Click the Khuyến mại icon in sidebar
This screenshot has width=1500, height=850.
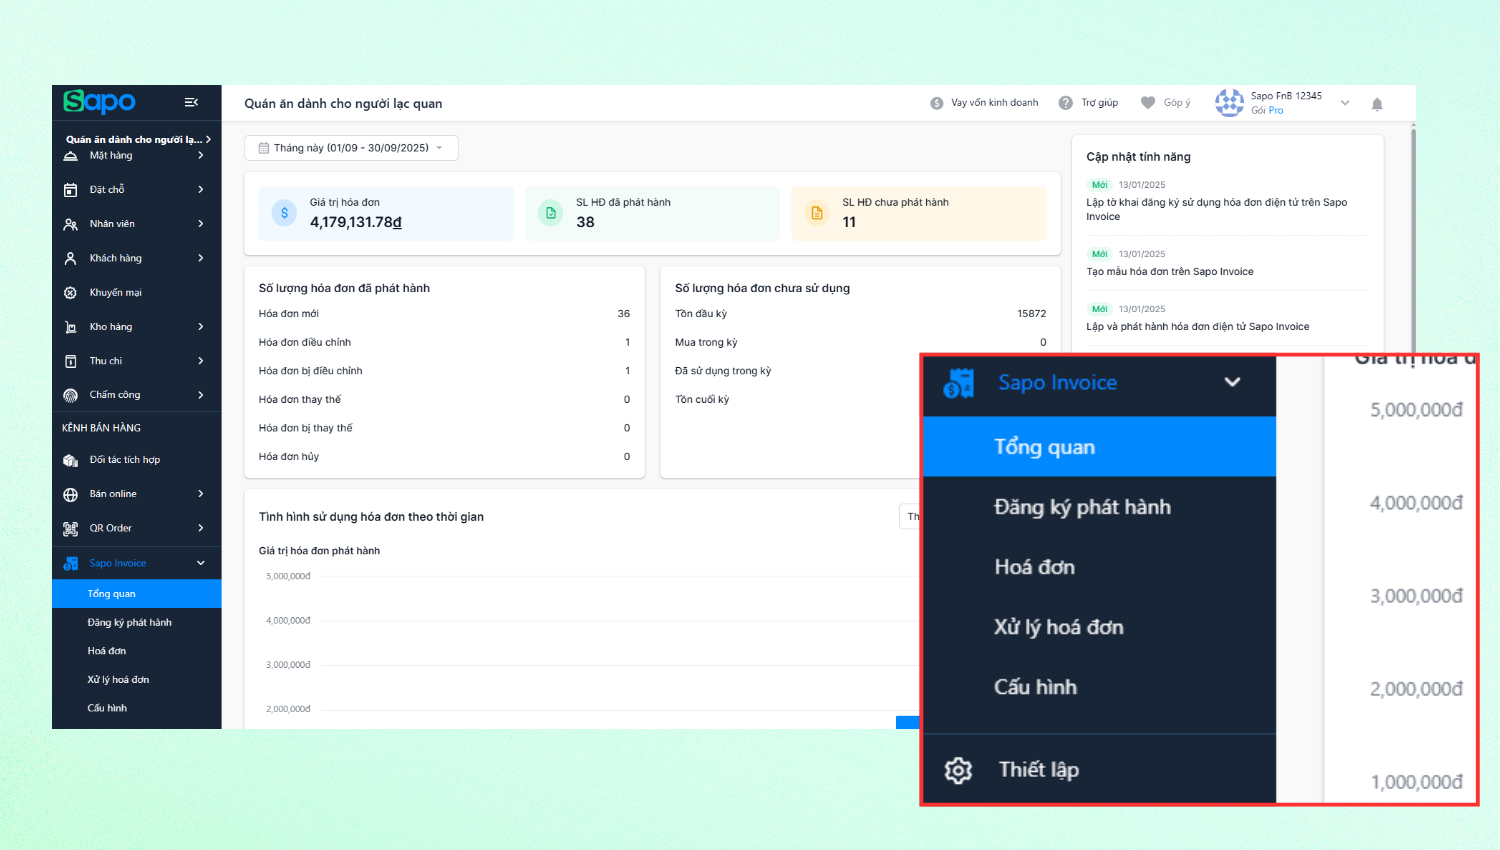point(71,293)
